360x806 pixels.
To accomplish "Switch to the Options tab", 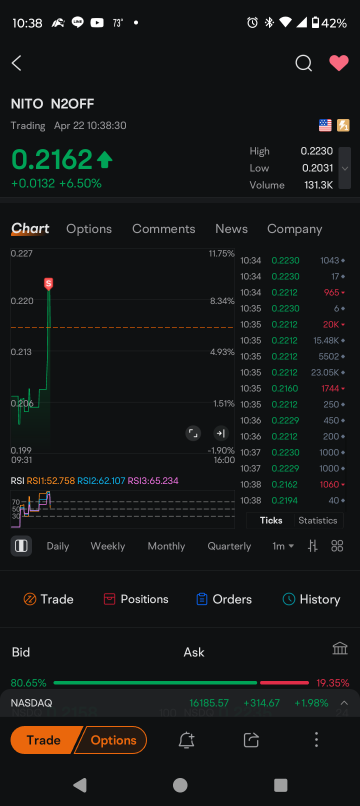I will (89, 229).
